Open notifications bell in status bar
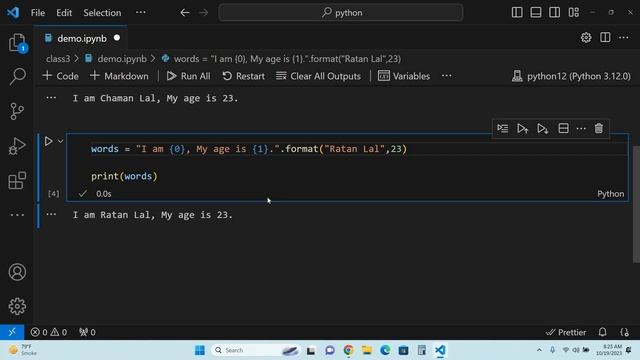 (602, 332)
